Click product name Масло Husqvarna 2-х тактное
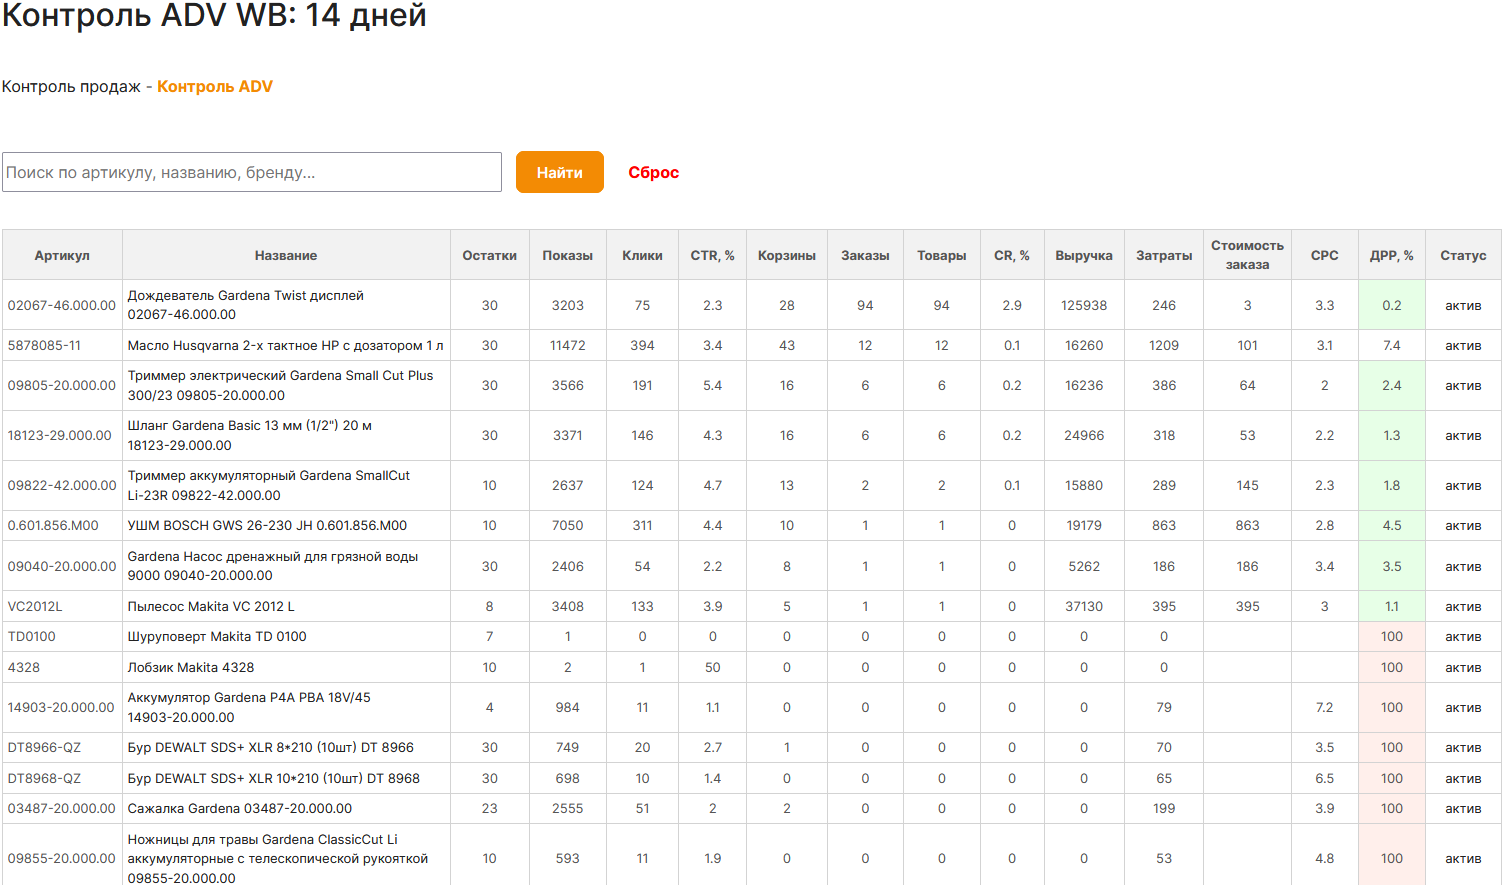This screenshot has width=1505, height=885. 285,345
